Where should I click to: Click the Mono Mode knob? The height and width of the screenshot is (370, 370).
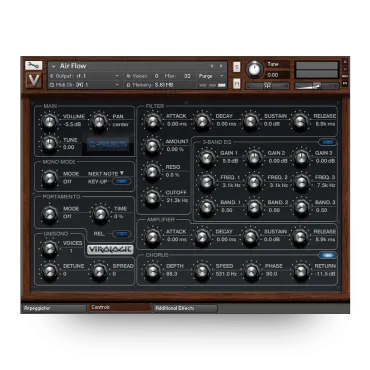[49, 177]
